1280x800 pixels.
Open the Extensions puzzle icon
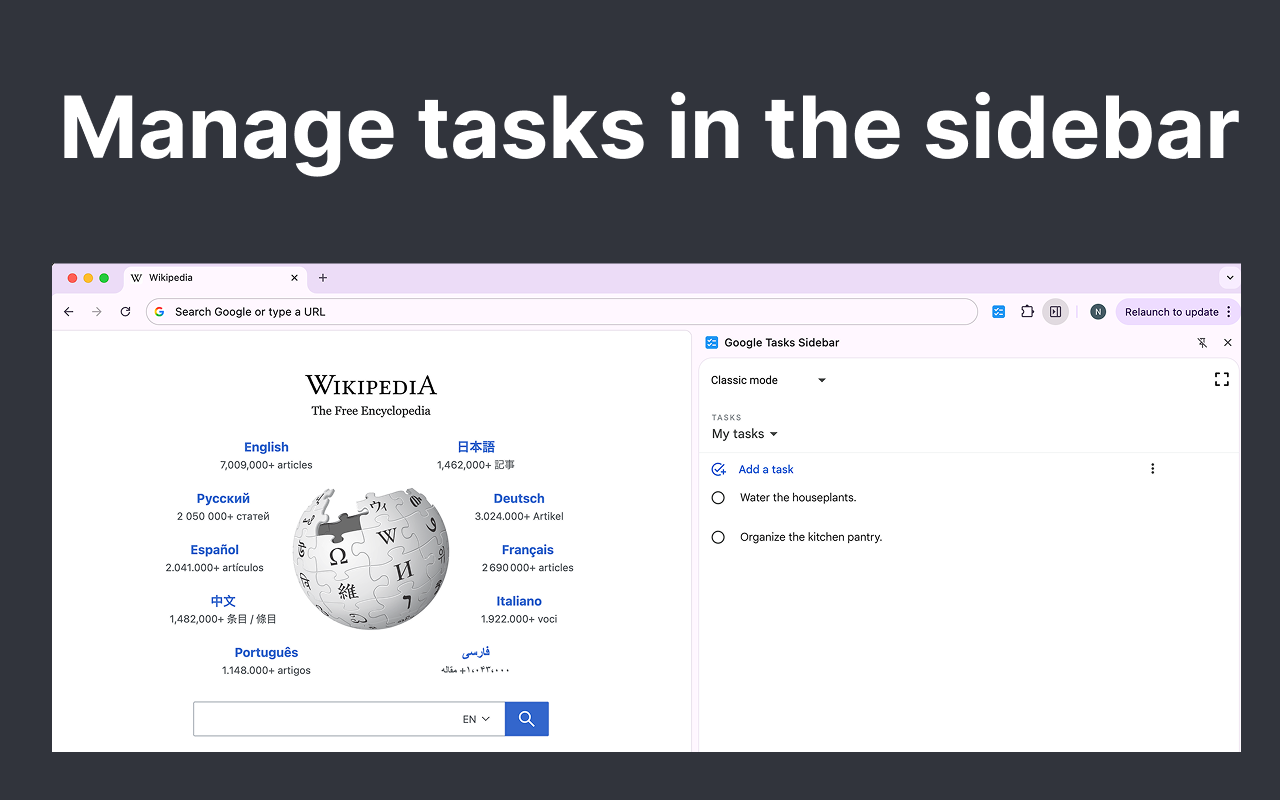pyautogui.click(x=1027, y=312)
